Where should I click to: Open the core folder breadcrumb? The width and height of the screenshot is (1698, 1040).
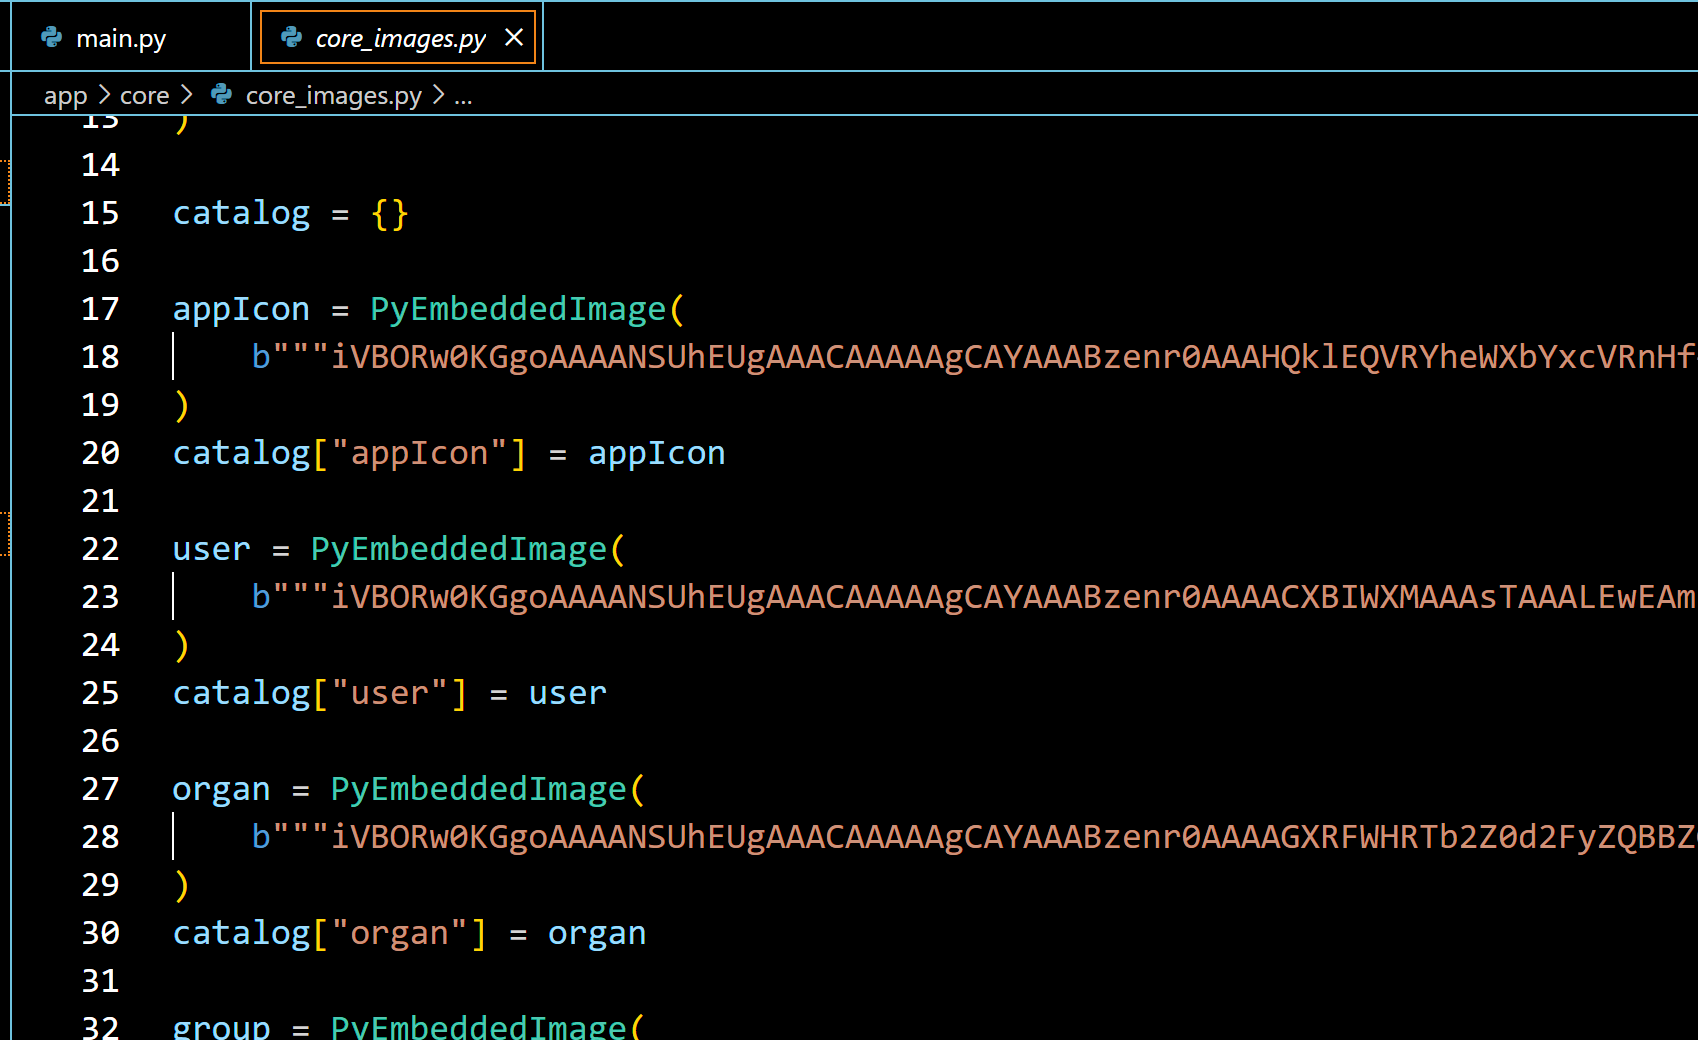[x=144, y=95]
